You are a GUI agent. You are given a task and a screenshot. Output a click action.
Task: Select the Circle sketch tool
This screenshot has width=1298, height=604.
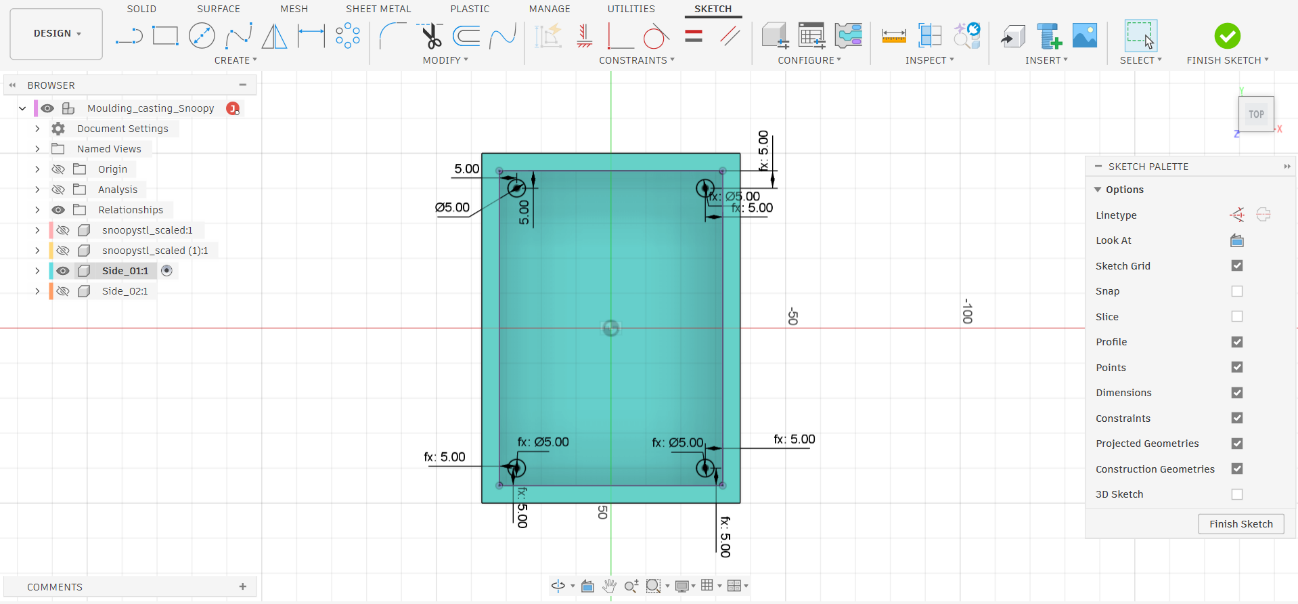point(202,37)
